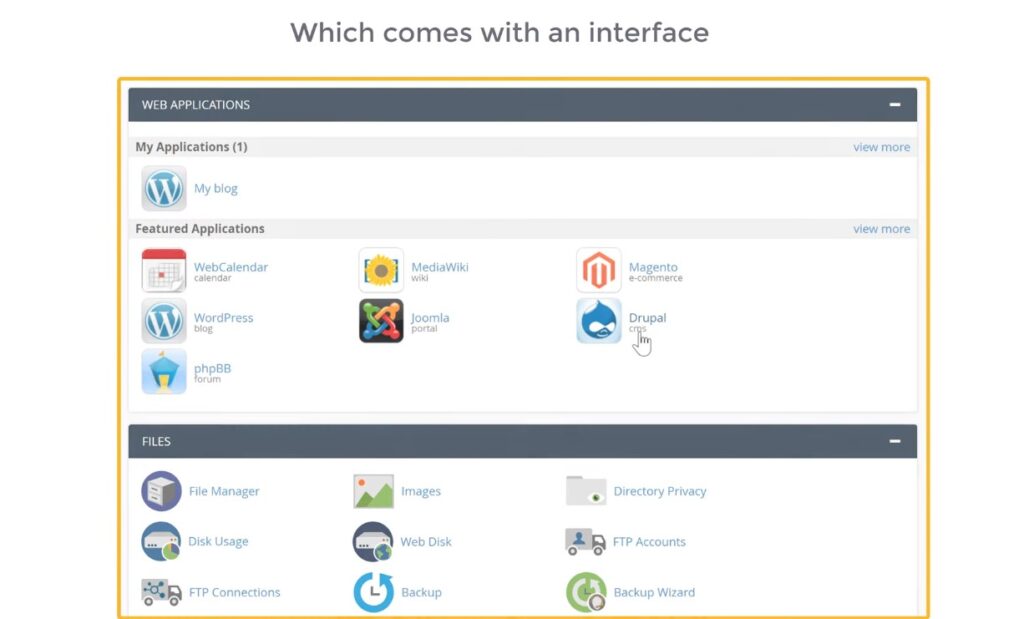This screenshot has width=1024, height=619.
Task: Click view more under My Applications
Action: tap(881, 147)
